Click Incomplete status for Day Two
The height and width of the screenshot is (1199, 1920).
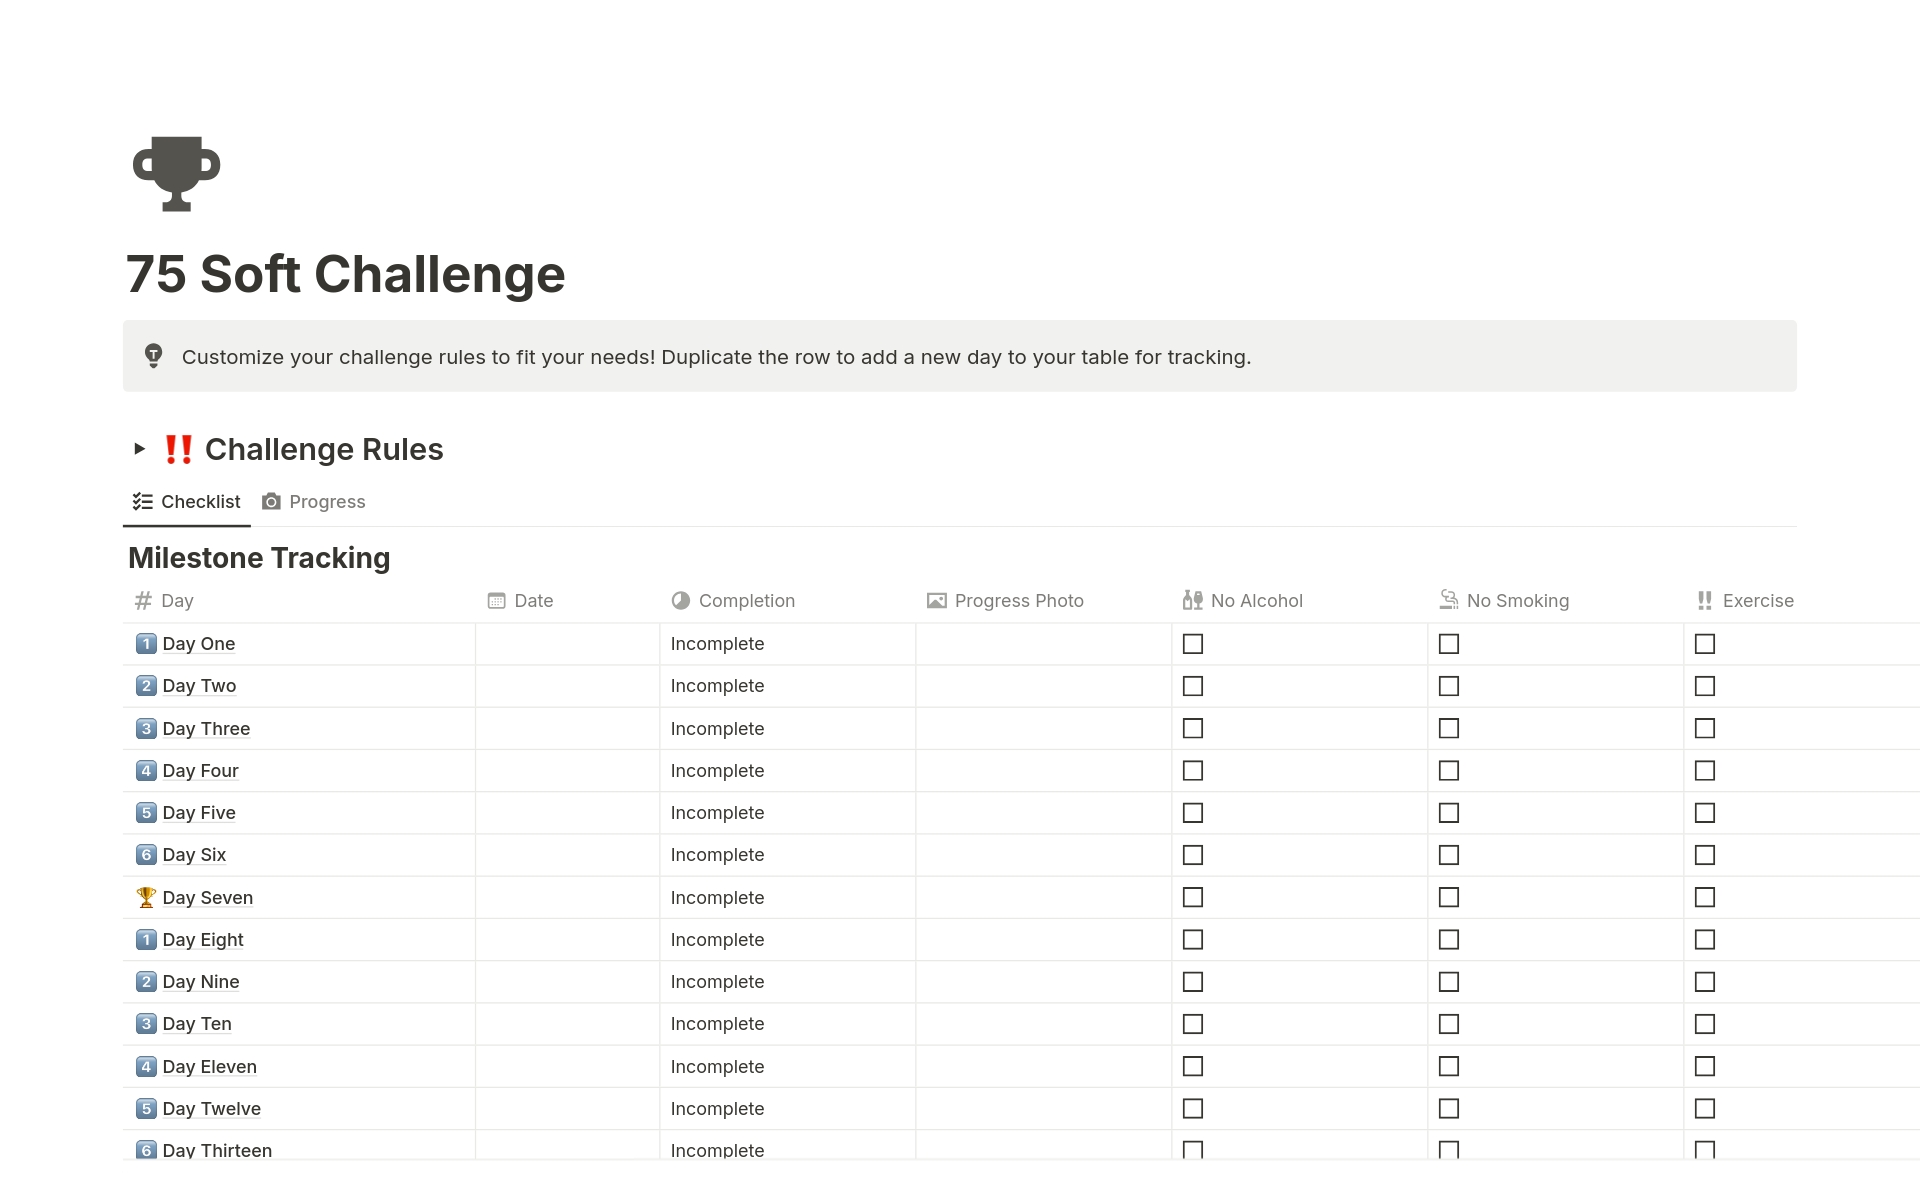pos(717,685)
